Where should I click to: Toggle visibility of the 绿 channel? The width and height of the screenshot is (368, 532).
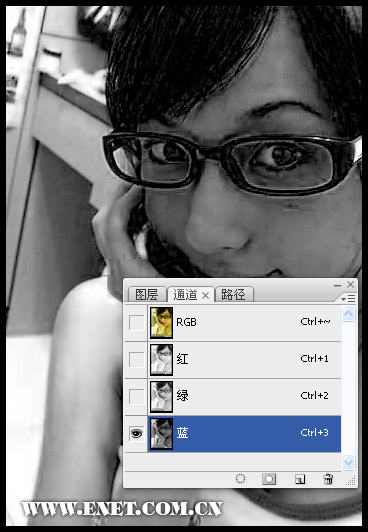click(x=137, y=396)
